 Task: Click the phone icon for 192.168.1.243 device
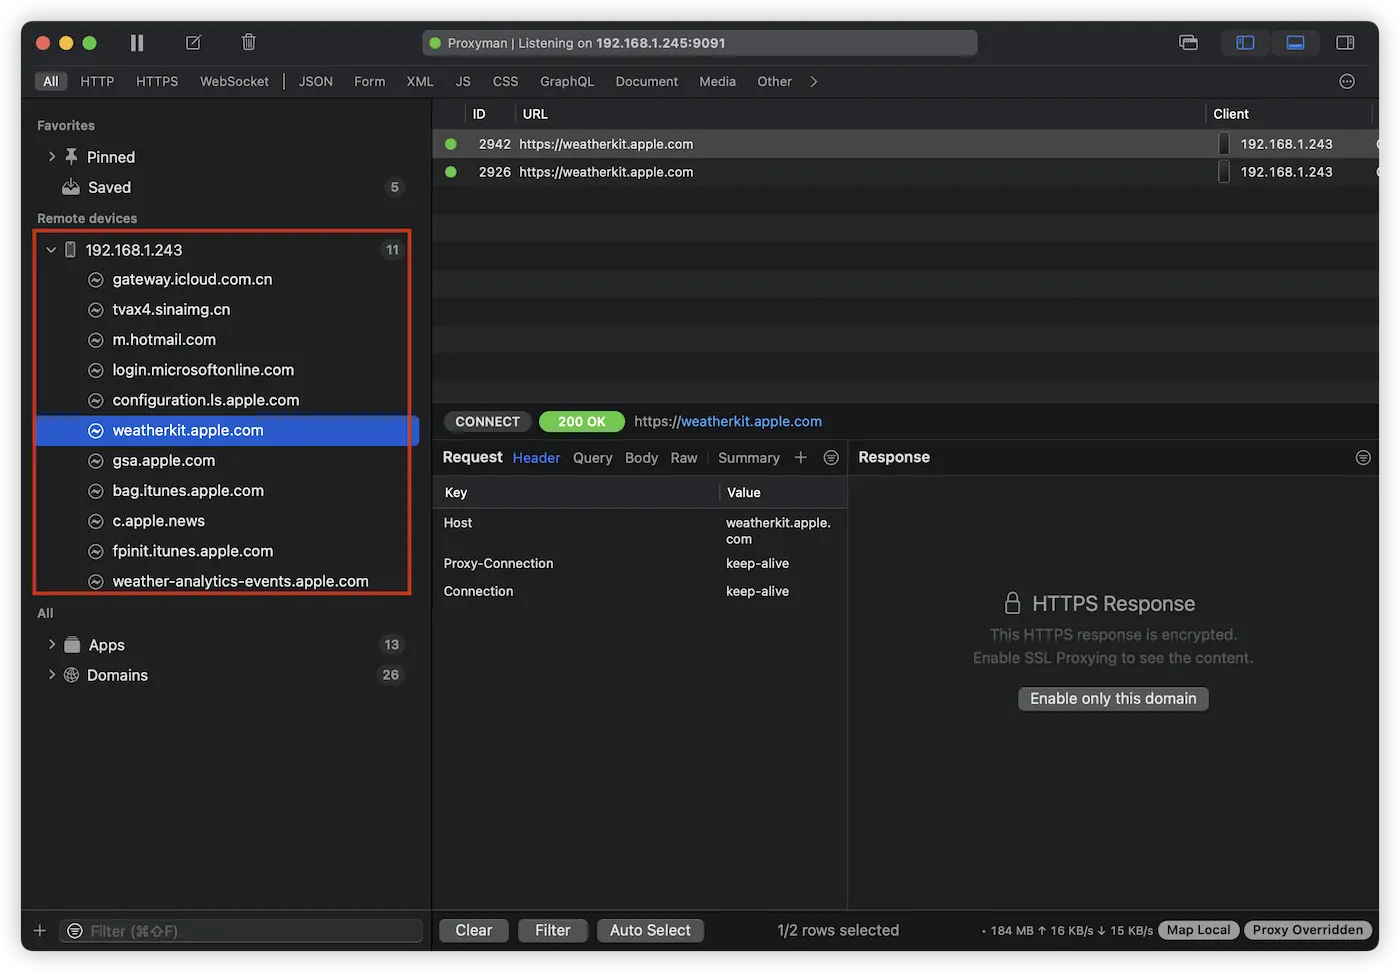tap(70, 250)
